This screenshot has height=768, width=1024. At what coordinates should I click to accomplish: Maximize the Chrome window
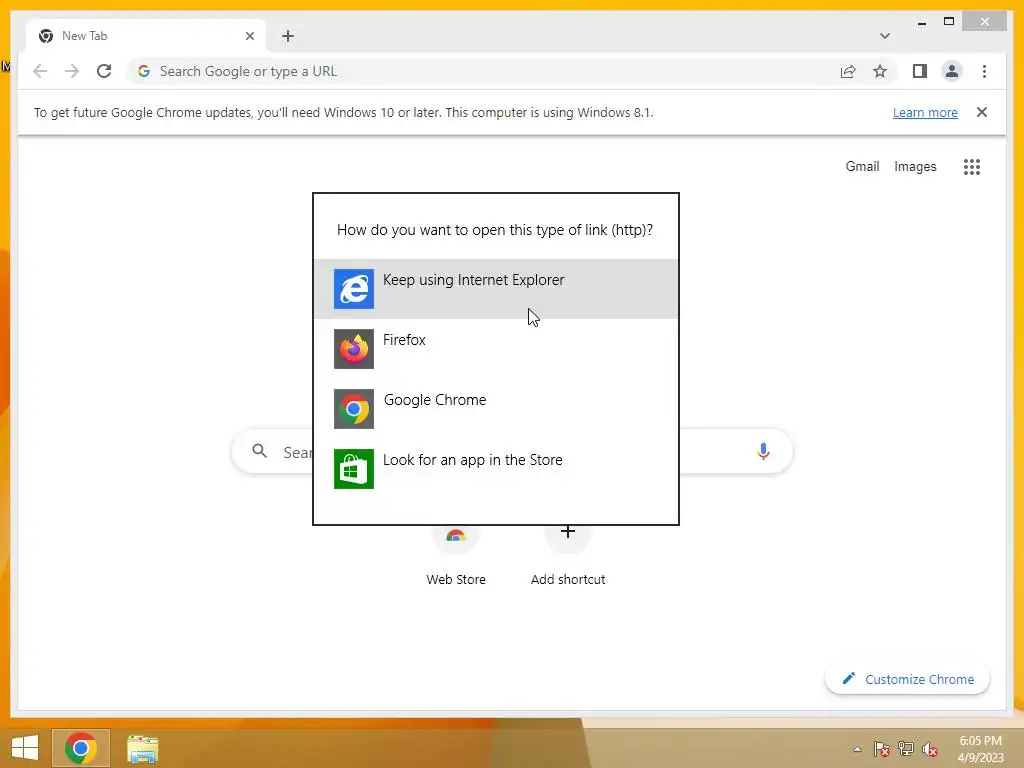(x=949, y=22)
